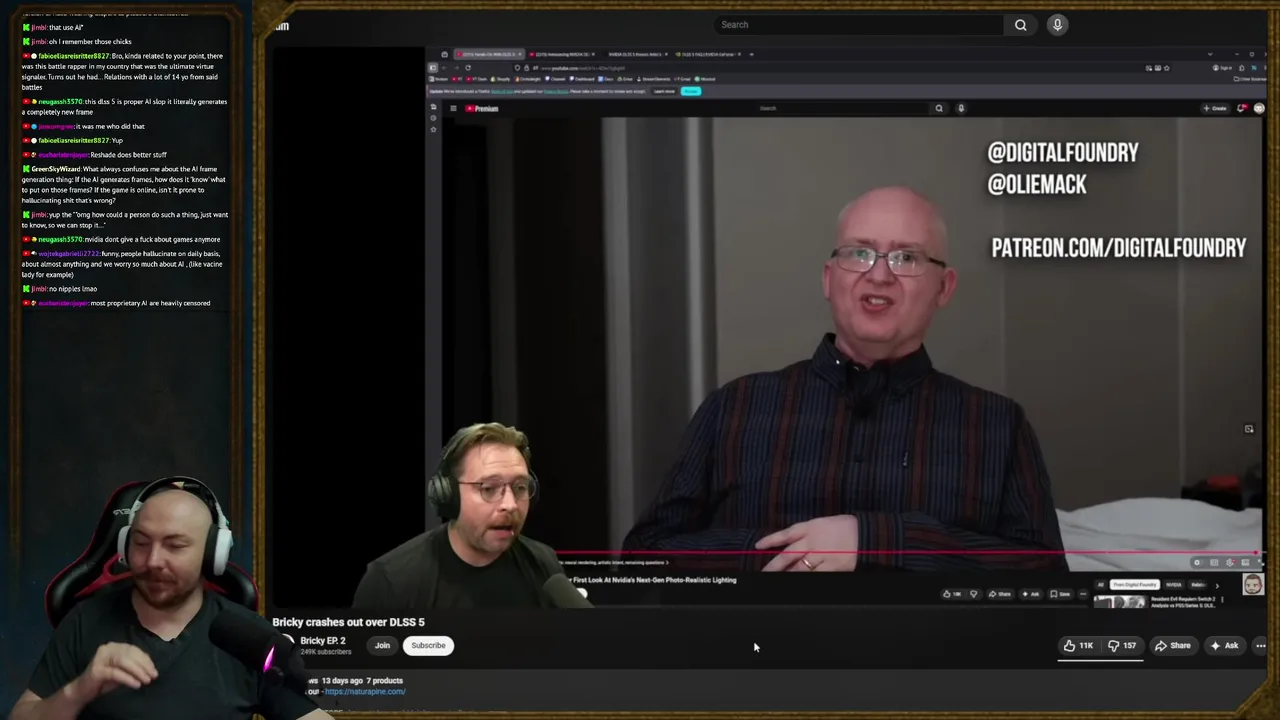Activate voice search microphone icon
This screenshot has width=1280, height=720.
1057,25
